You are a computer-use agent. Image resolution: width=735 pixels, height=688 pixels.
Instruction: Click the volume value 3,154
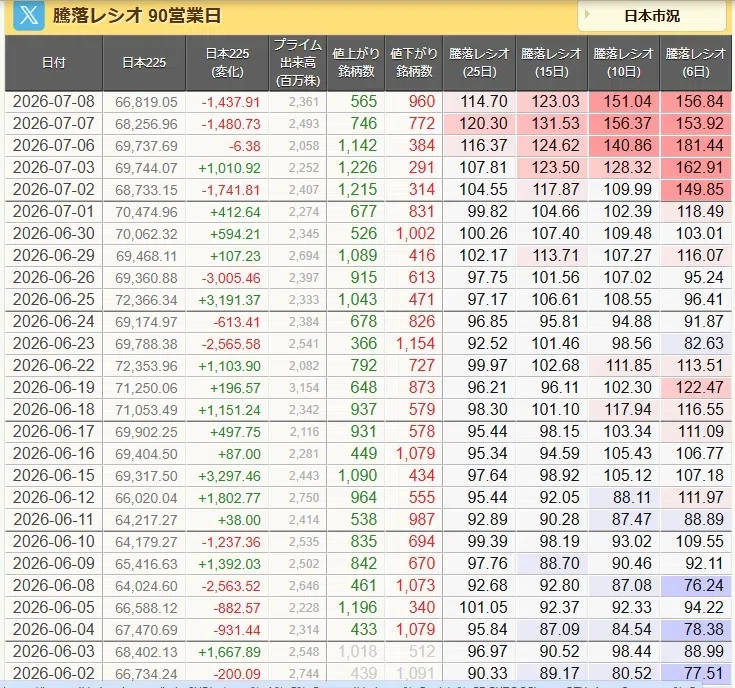pyautogui.click(x=304, y=388)
